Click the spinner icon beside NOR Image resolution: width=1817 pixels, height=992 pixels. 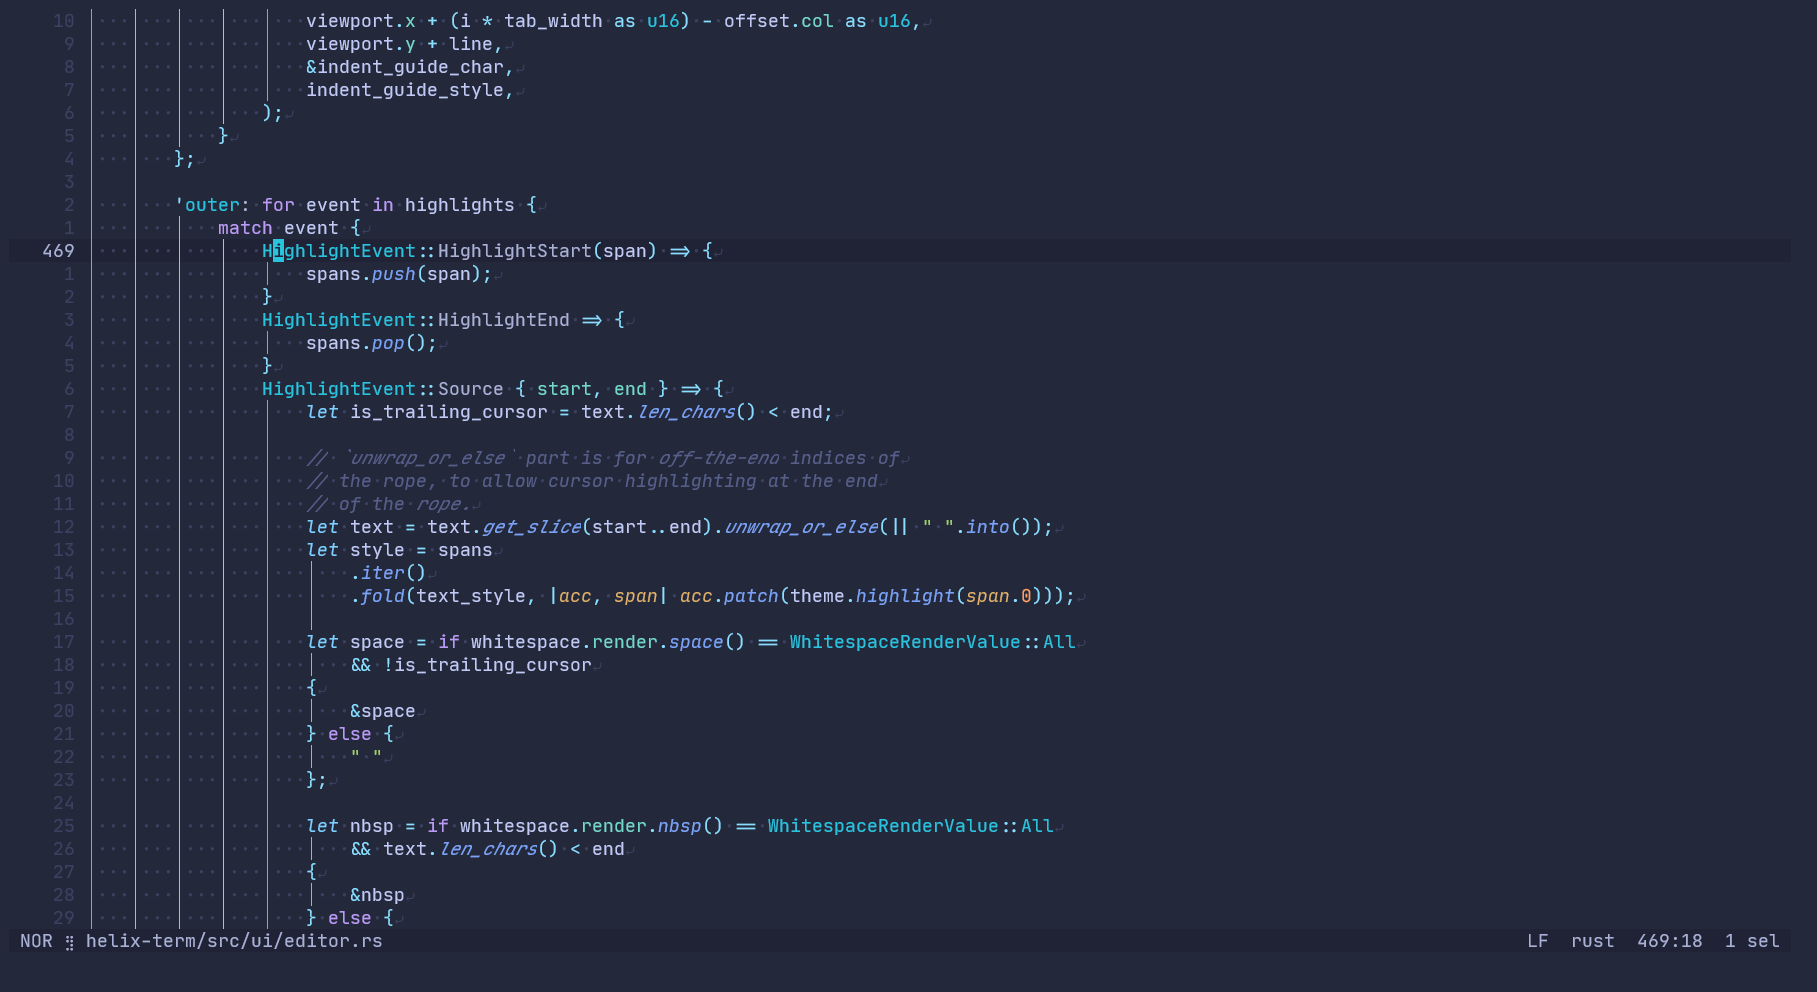[x=69, y=942]
